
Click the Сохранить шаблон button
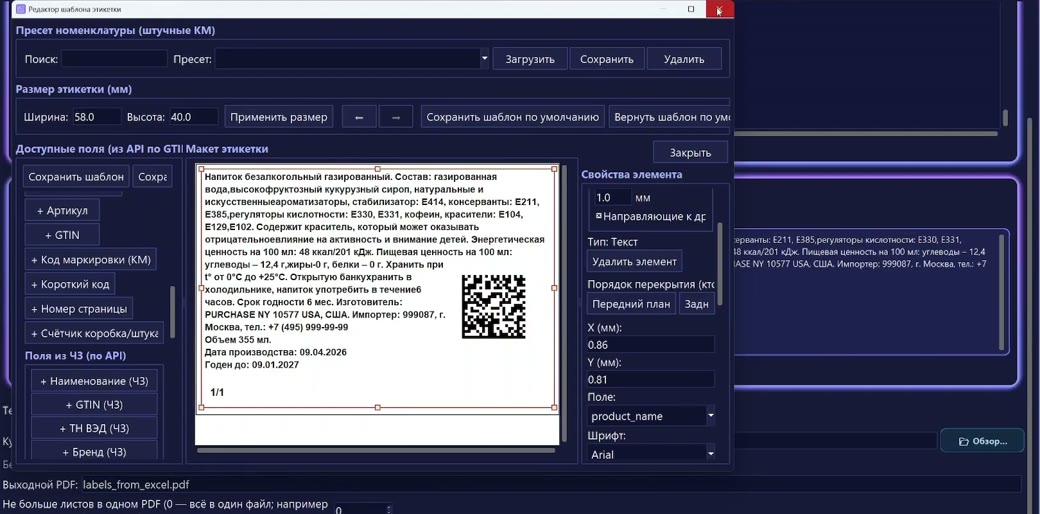coord(76,177)
